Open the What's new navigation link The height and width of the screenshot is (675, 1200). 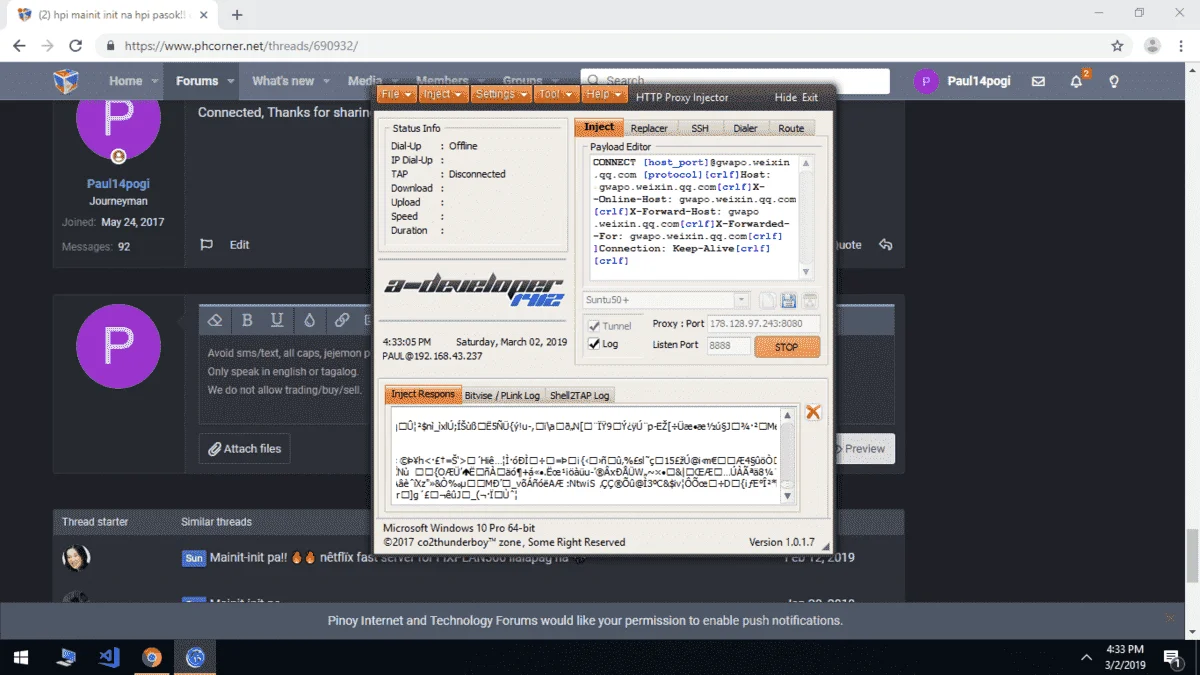point(283,81)
